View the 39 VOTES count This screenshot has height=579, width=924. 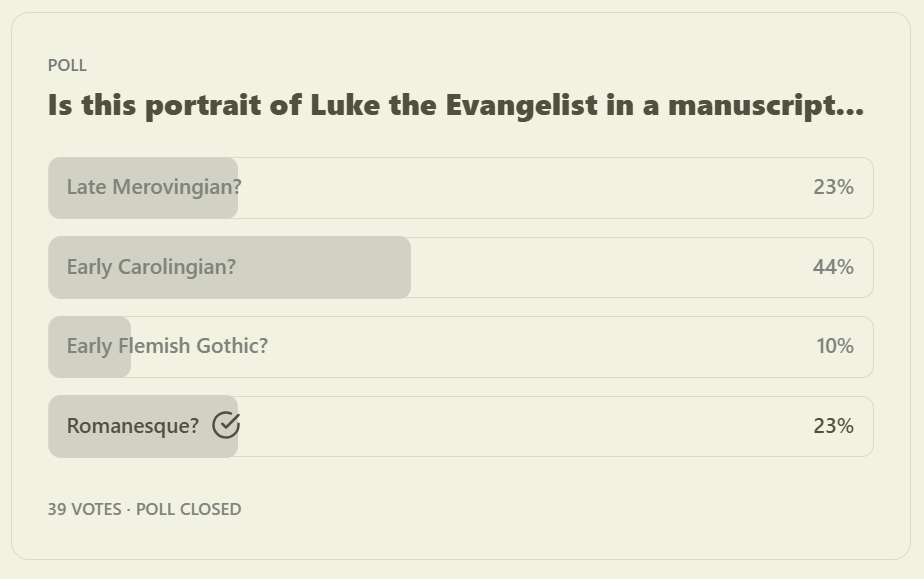(x=84, y=509)
